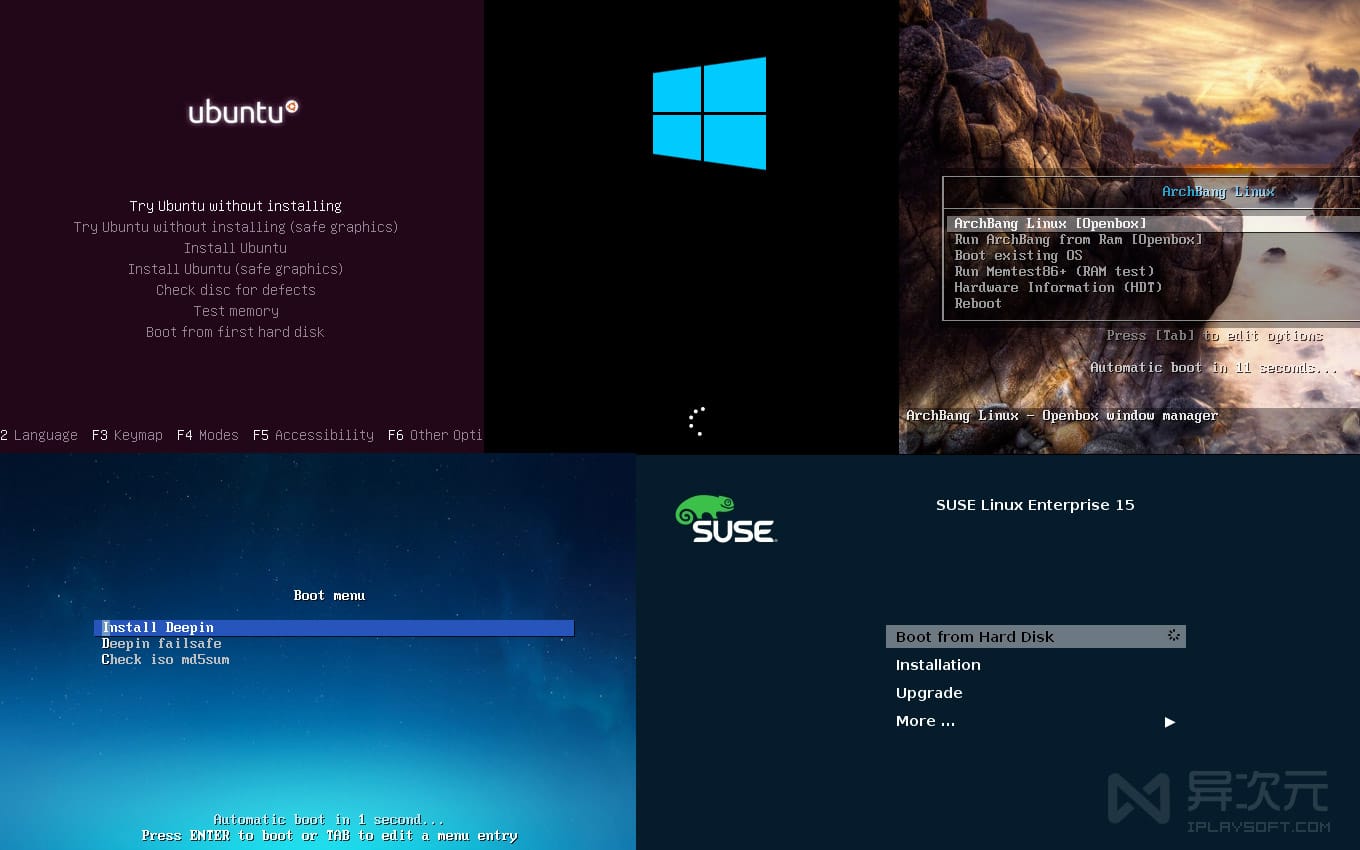Select Reboot in ArchBang menu
The width and height of the screenshot is (1360, 850).
tap(978, 303)
